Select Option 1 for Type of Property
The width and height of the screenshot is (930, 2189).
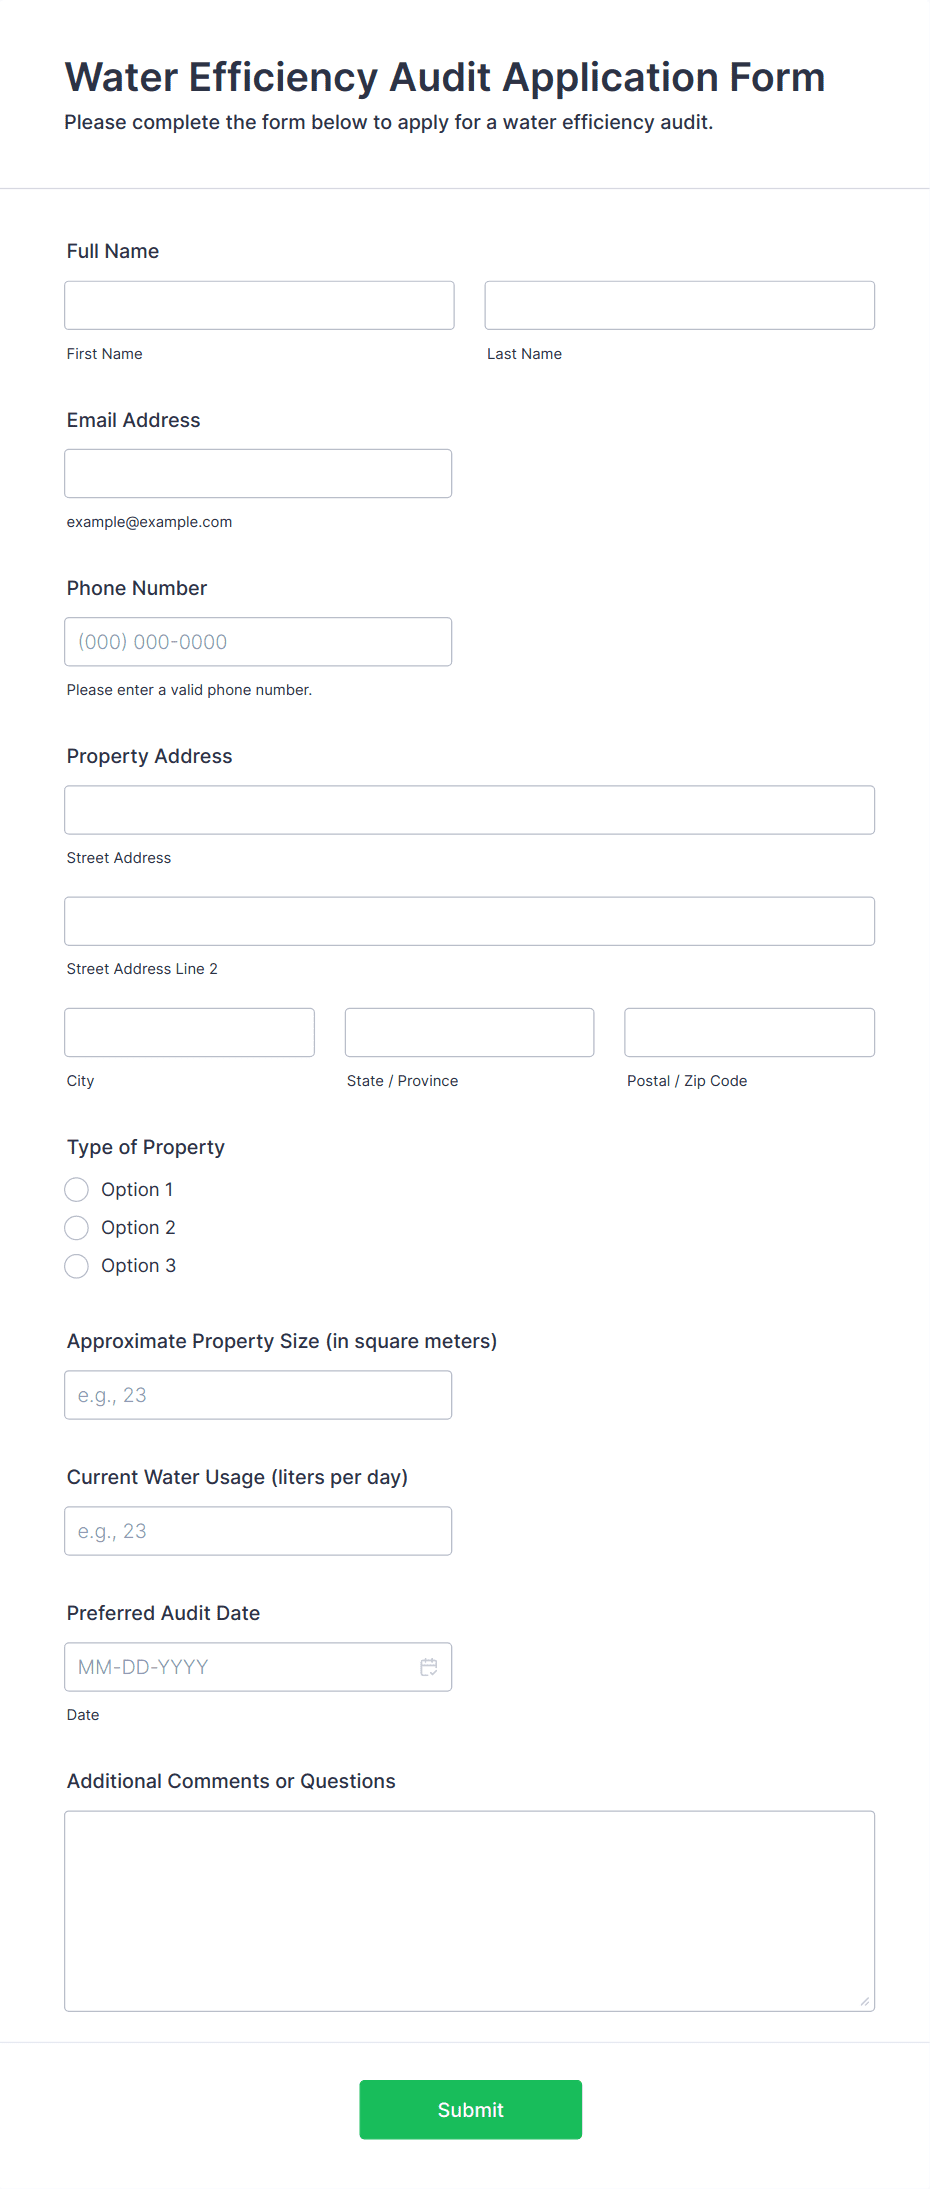coord(76,1189)
